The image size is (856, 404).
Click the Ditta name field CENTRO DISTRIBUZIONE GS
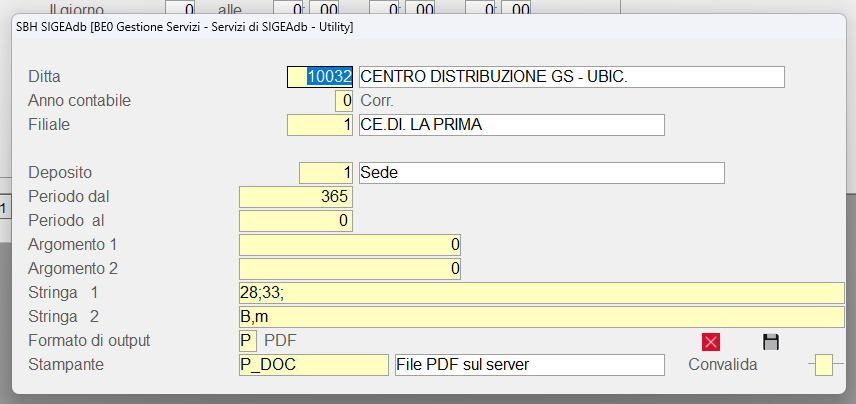click(x=571, y=77)
